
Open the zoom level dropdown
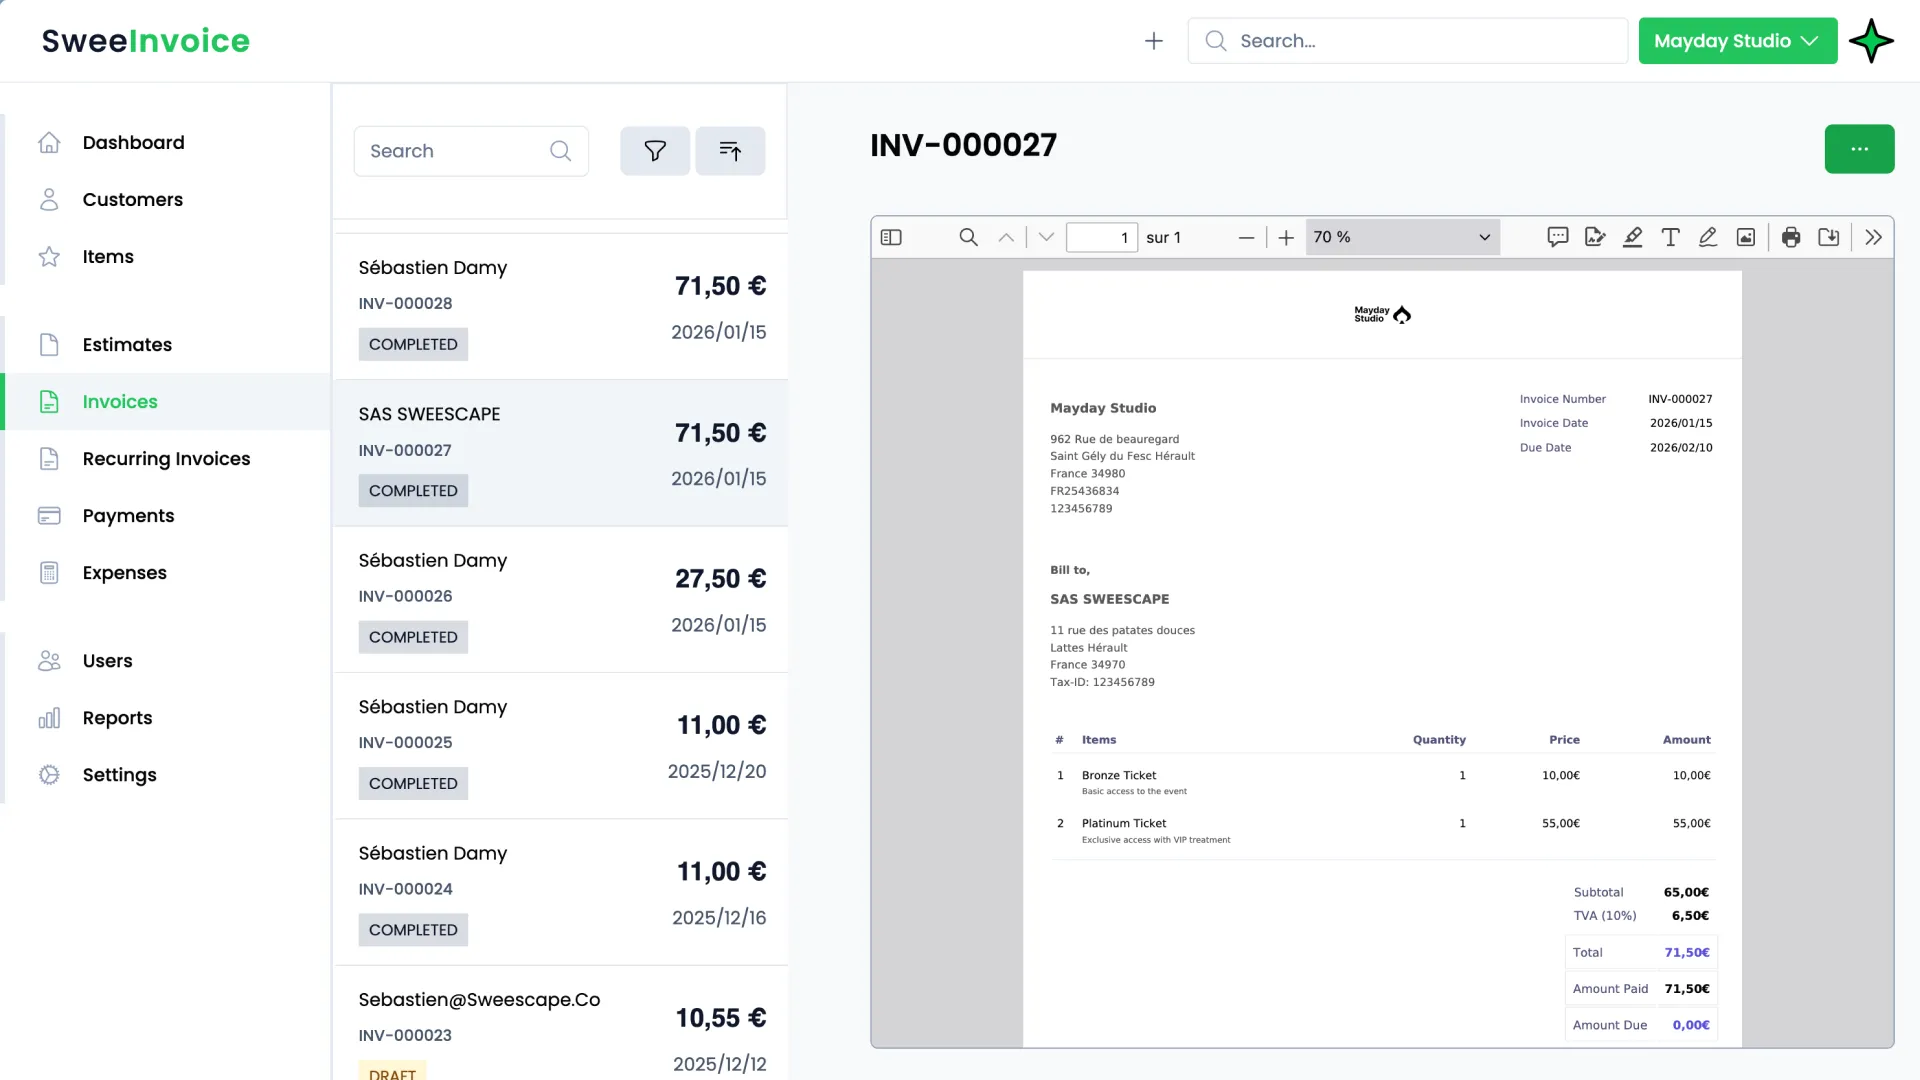1401,237
